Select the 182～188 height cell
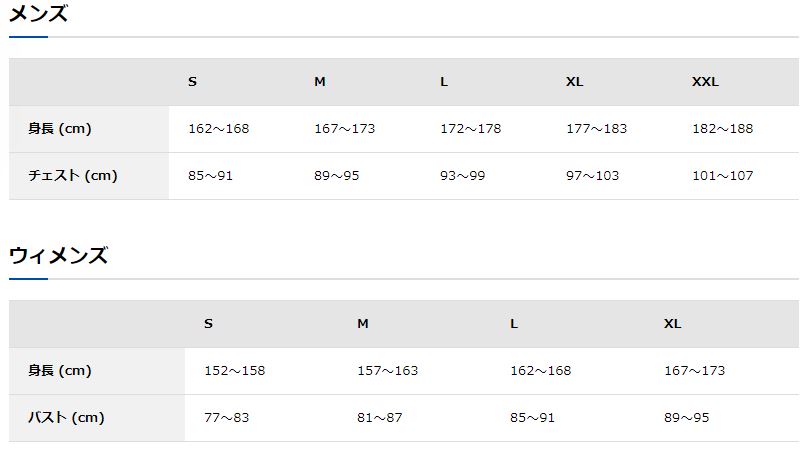 point(722,129)
